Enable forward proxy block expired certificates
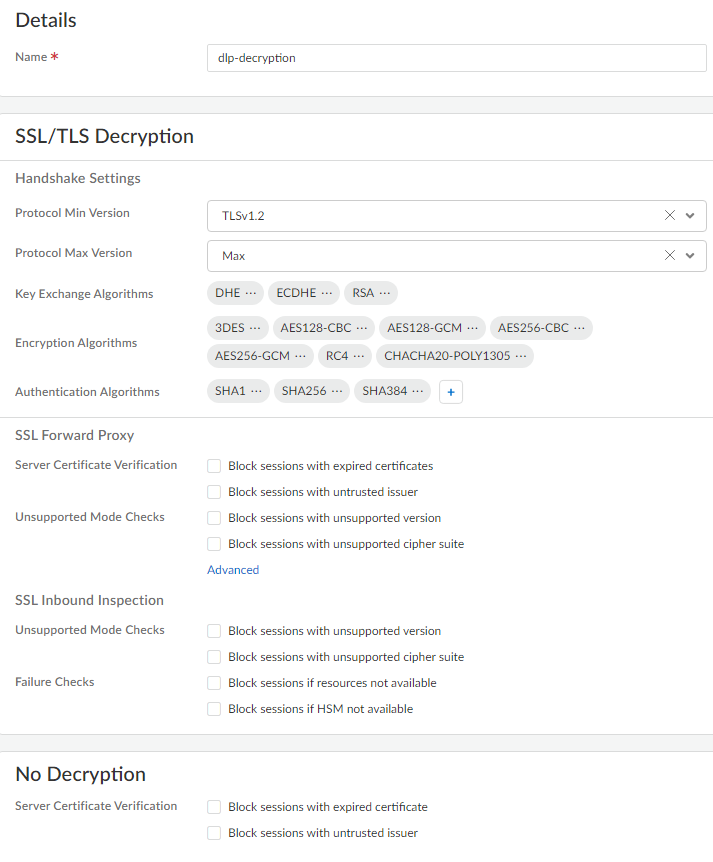The height and width of the screenshot is (862, 713). (x=214, y=466)
